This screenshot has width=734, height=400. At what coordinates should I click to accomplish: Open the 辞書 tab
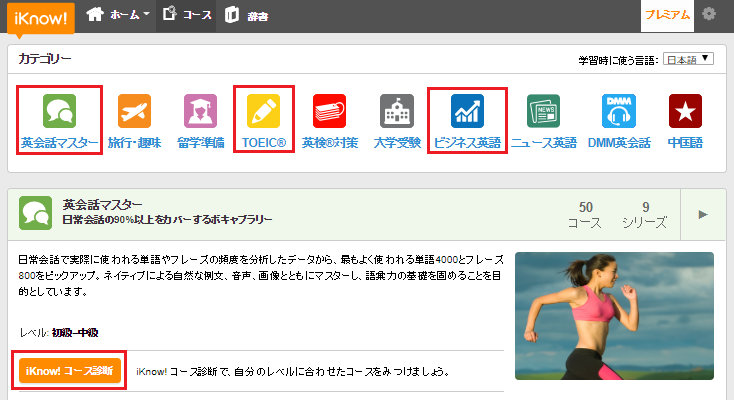(x=257, y=16)
